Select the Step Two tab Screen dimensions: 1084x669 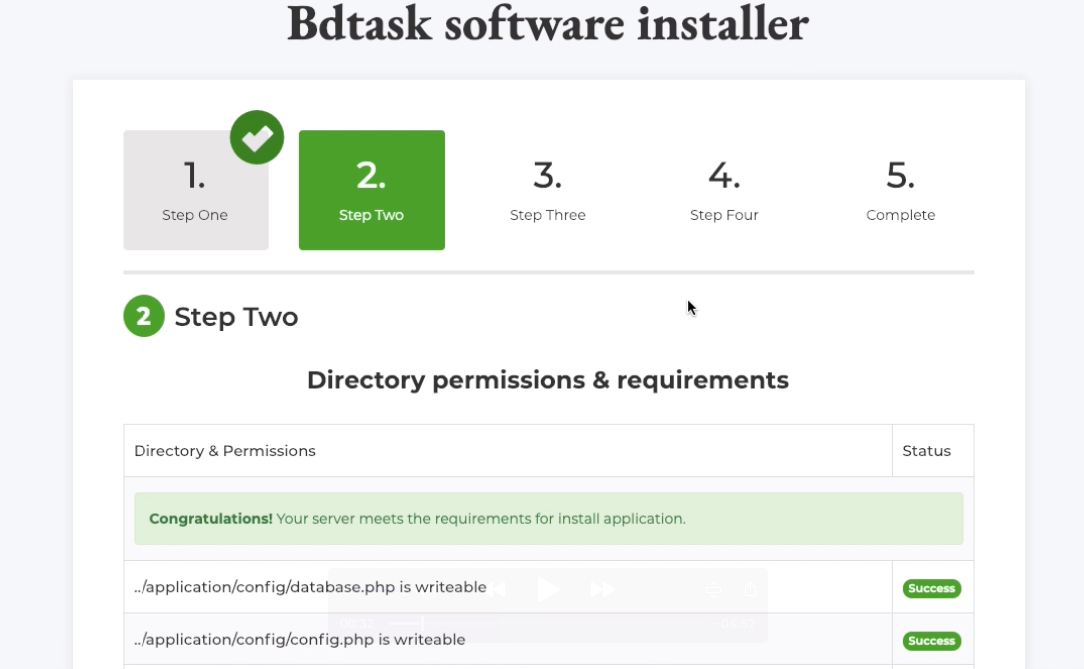click(x=371, y=190)
